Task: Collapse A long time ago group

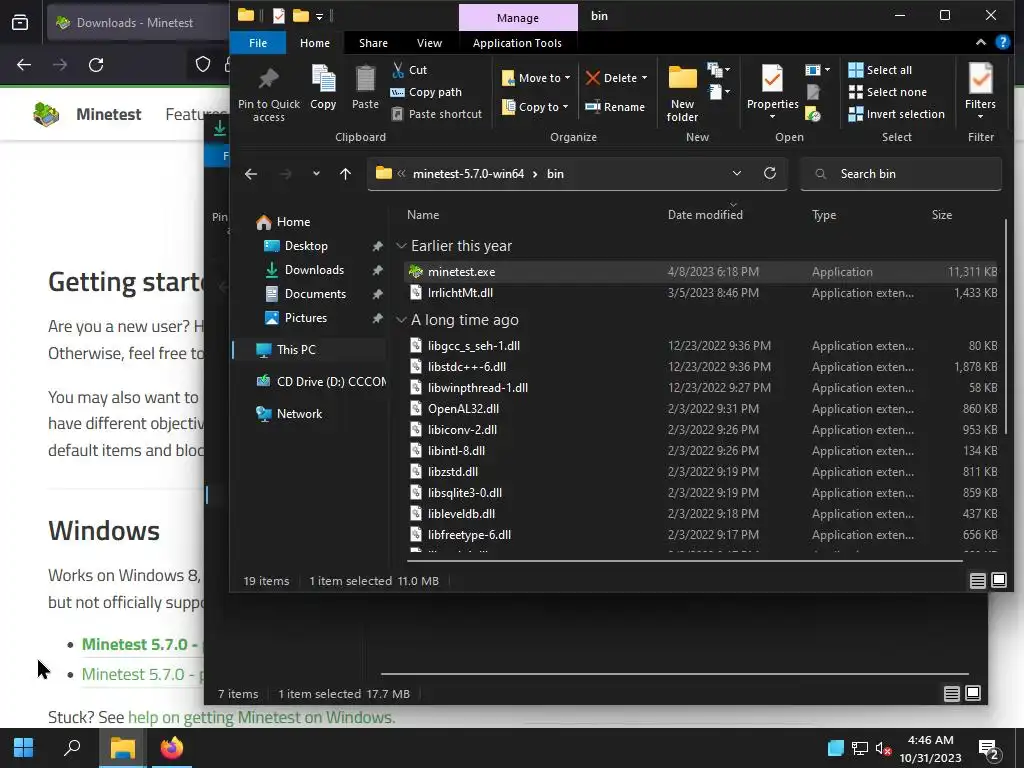Action: (401, 320)
